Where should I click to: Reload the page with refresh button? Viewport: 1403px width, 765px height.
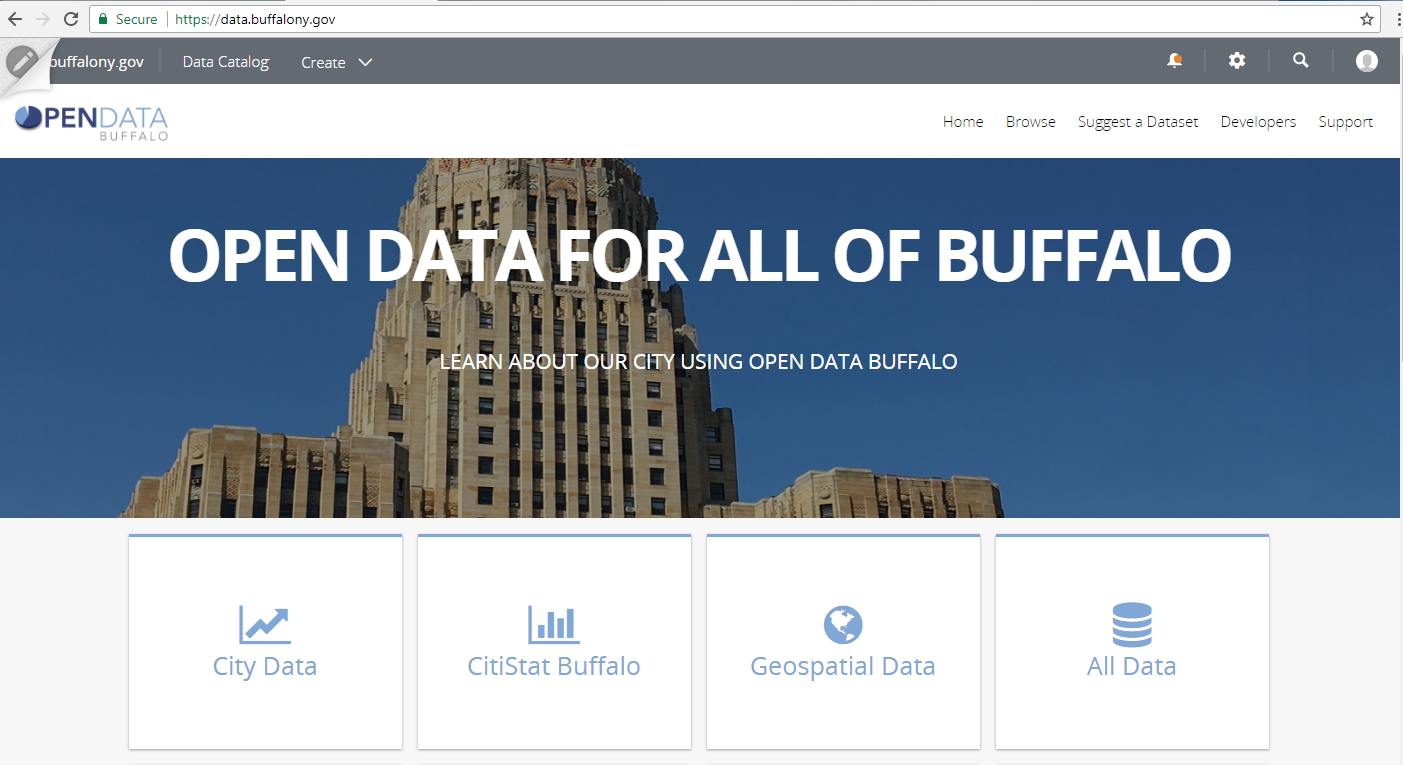coord(71,19)
